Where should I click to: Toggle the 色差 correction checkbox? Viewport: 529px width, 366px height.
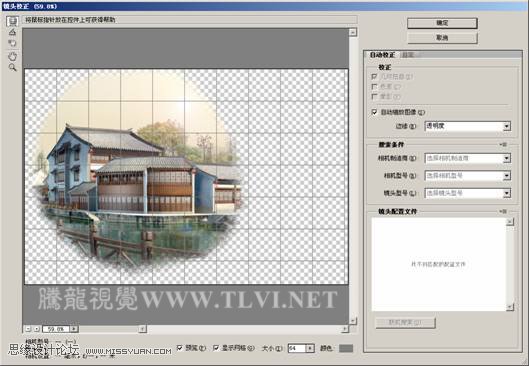tap(374, 87)
